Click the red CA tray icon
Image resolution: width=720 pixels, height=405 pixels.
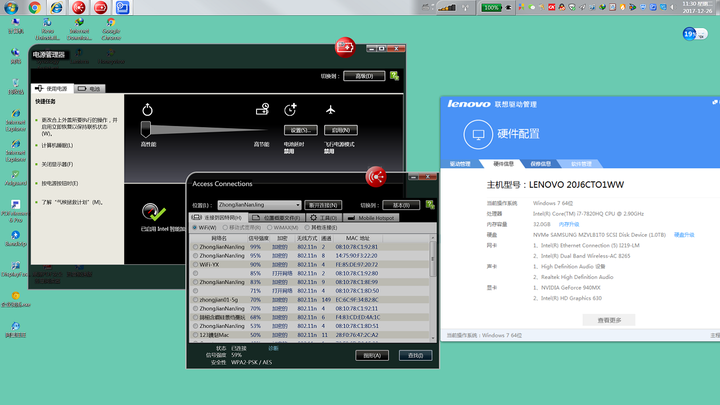point(551,7)
